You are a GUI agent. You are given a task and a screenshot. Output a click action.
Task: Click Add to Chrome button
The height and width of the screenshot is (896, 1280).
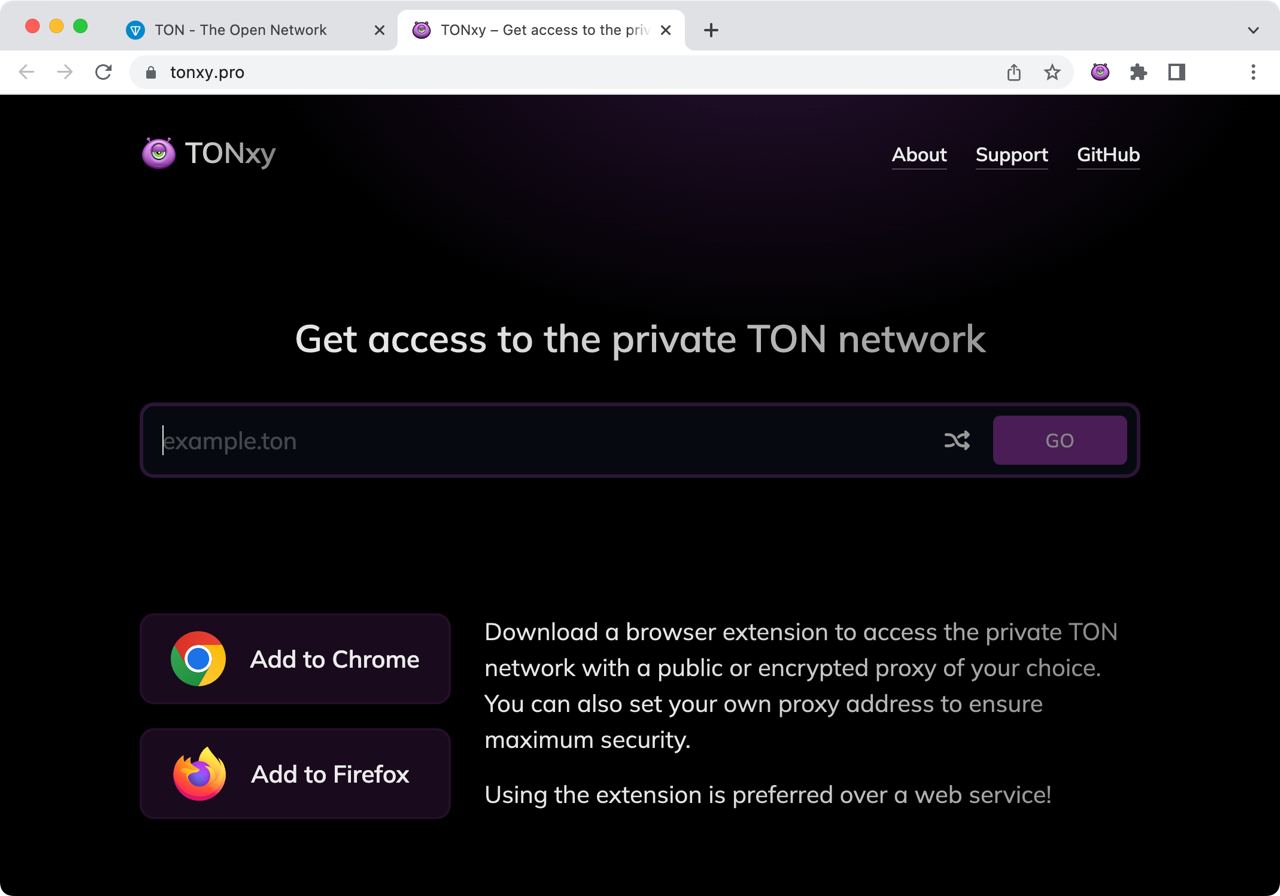pyautogui.click(x=295, y=659)
